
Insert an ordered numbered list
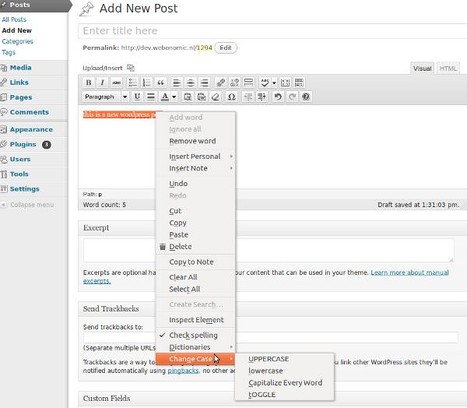tap(146, 83)
